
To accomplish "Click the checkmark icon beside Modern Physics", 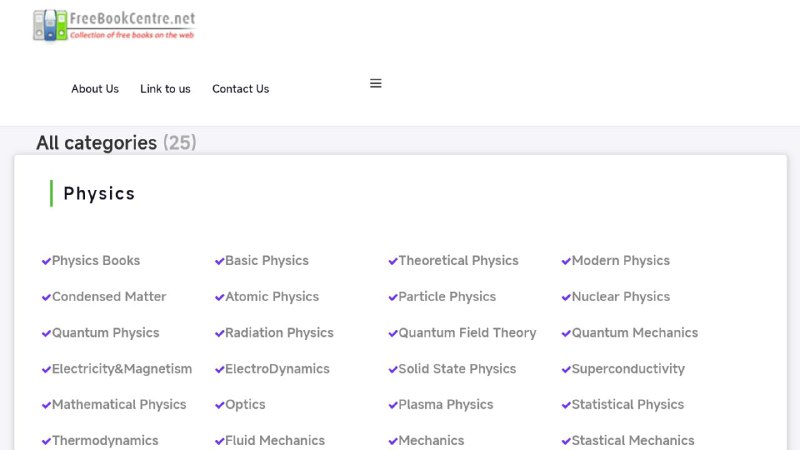I will pos(566,261).
